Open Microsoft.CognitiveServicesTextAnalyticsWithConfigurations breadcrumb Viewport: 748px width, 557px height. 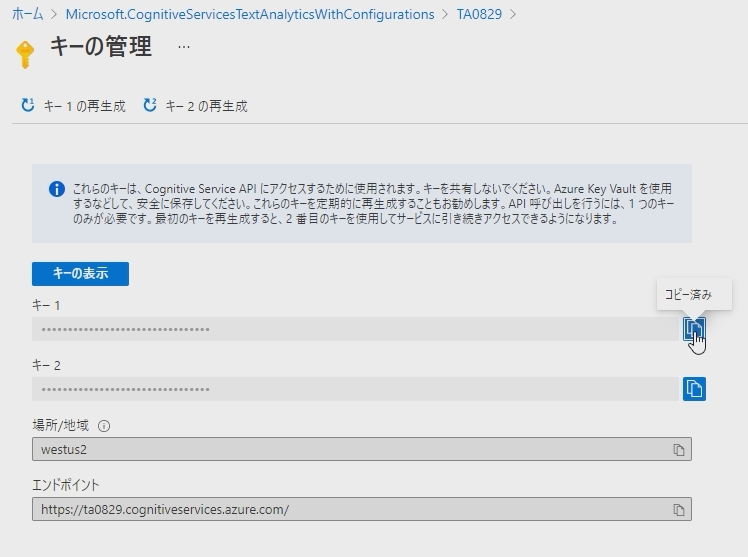click(x=250, y=14)
